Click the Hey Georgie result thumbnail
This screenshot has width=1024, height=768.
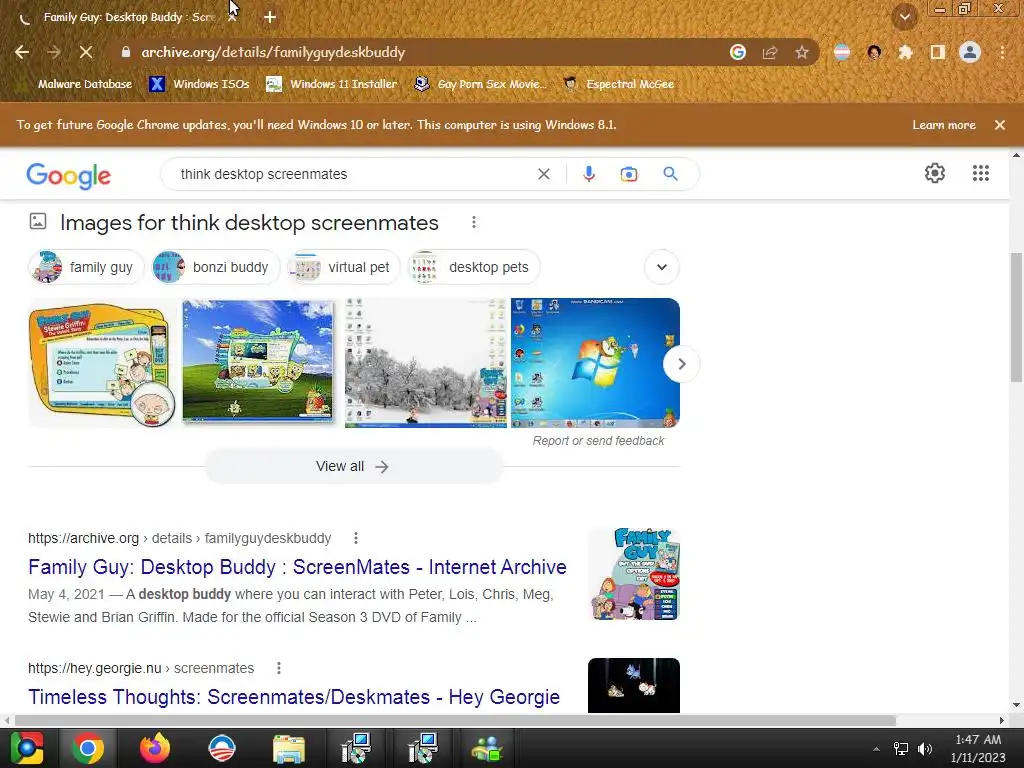(x=633, y=686)
